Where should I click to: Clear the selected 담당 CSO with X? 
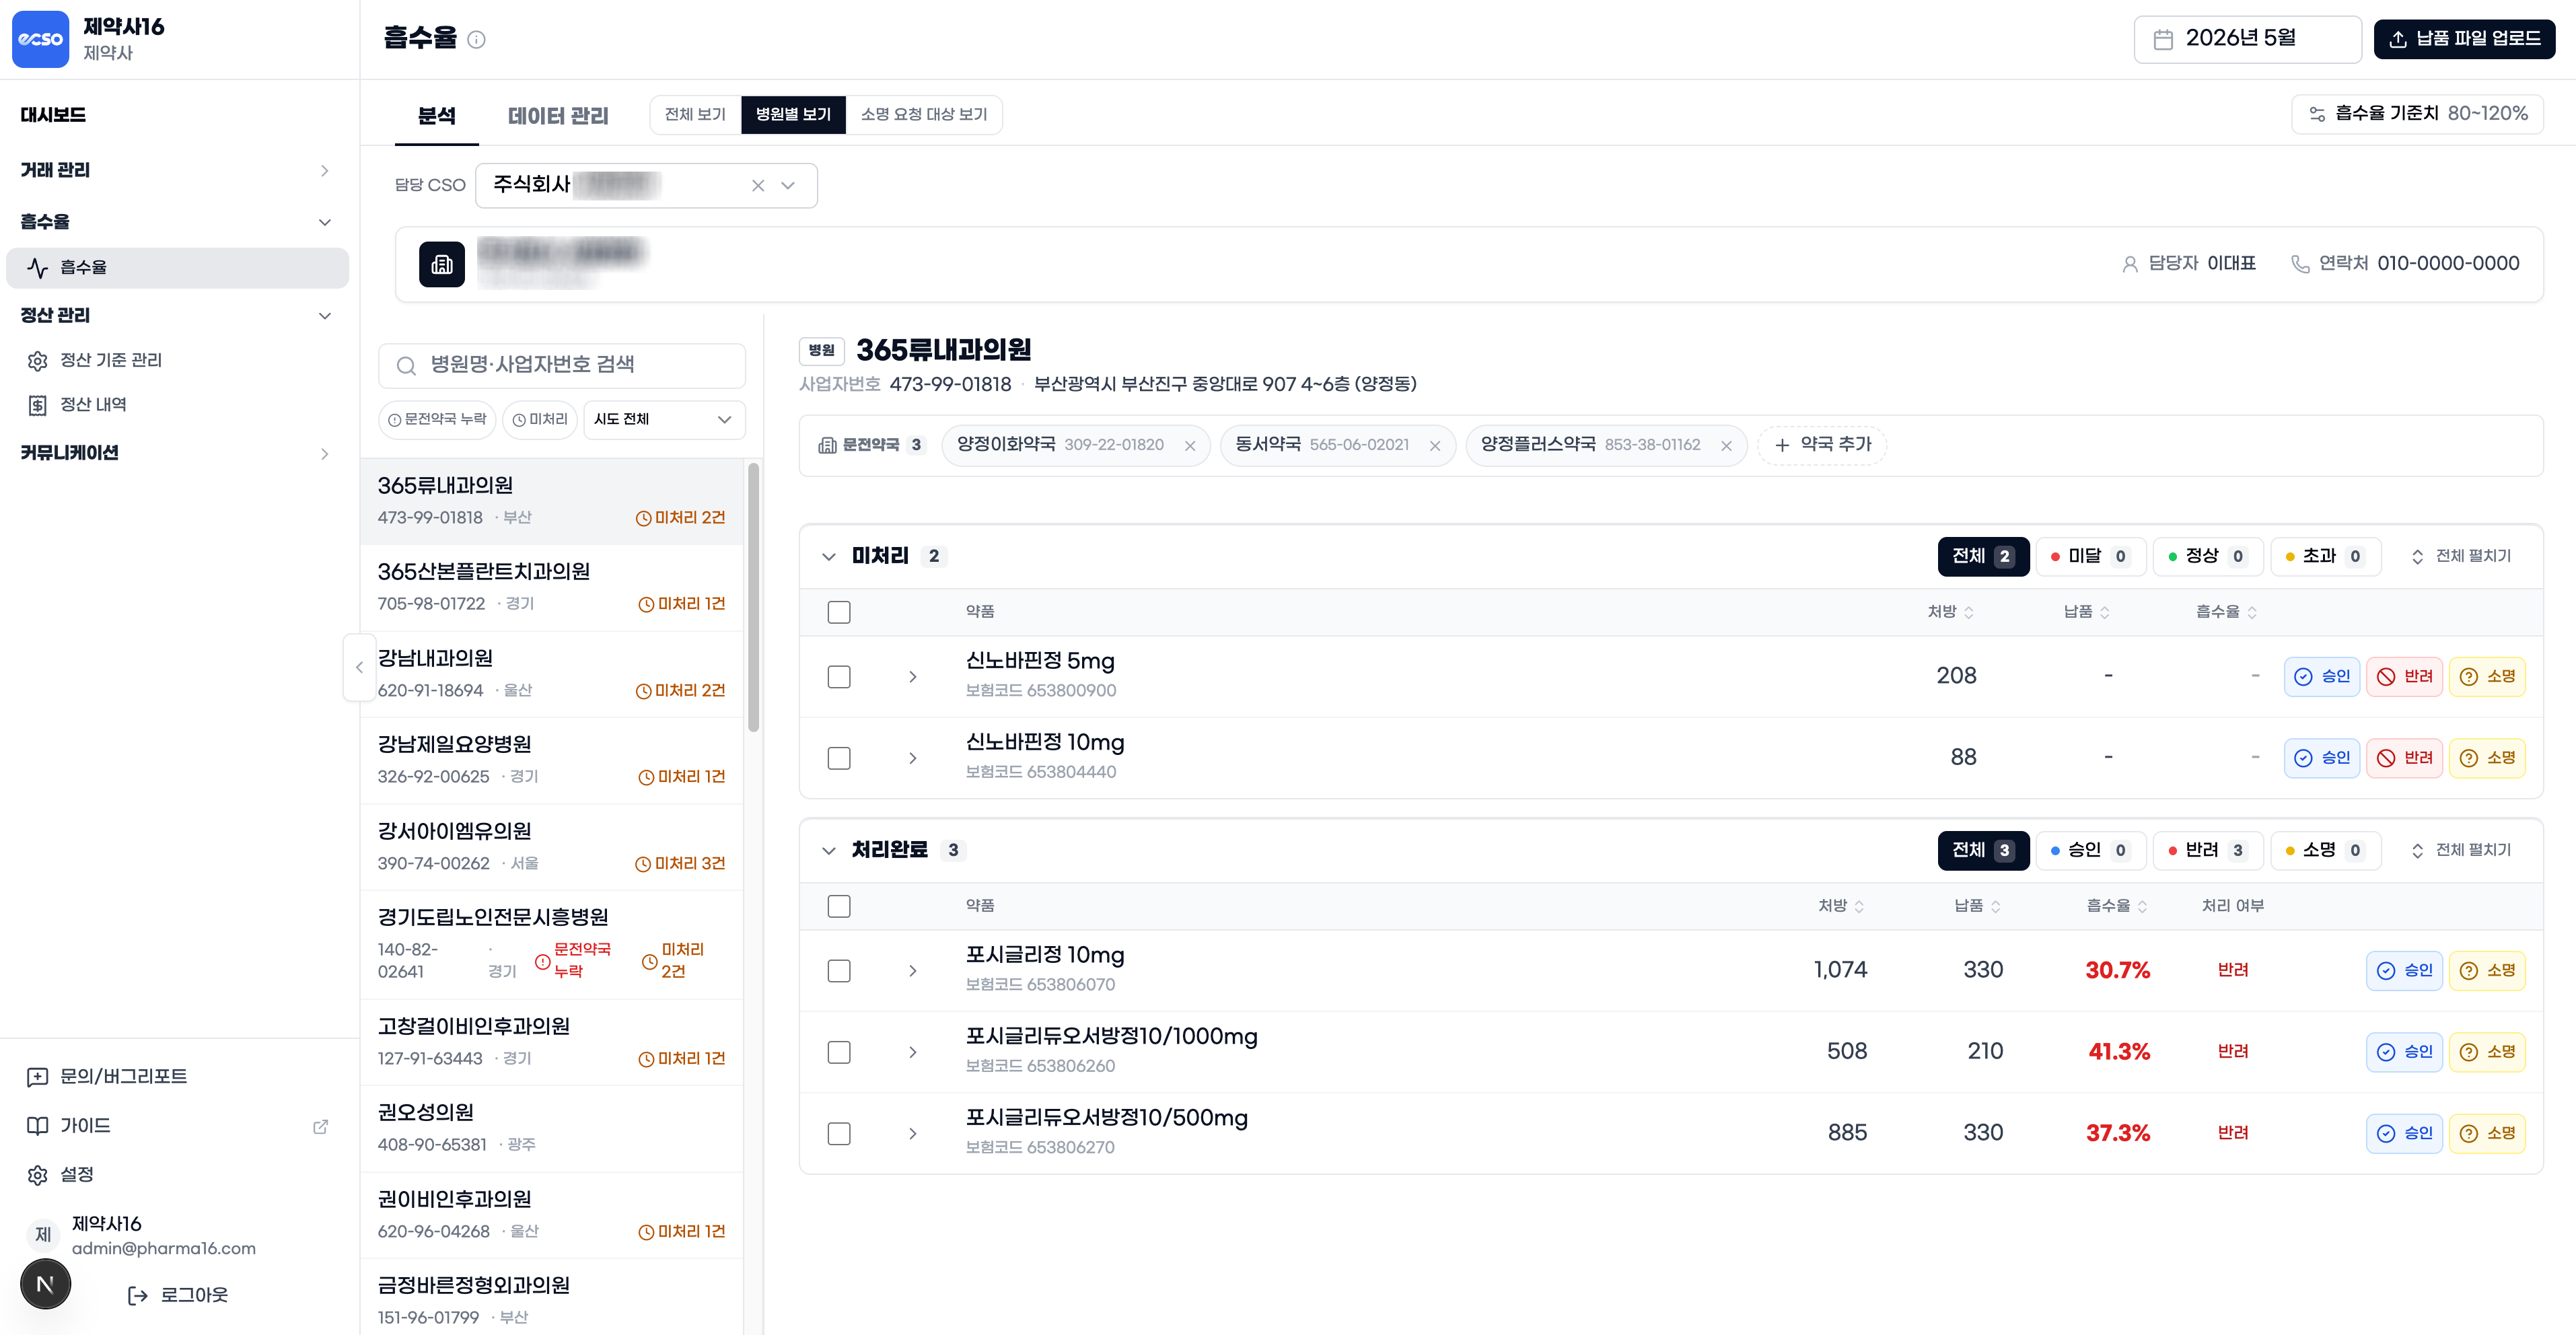pyautogui.click(x=758, y=186)
